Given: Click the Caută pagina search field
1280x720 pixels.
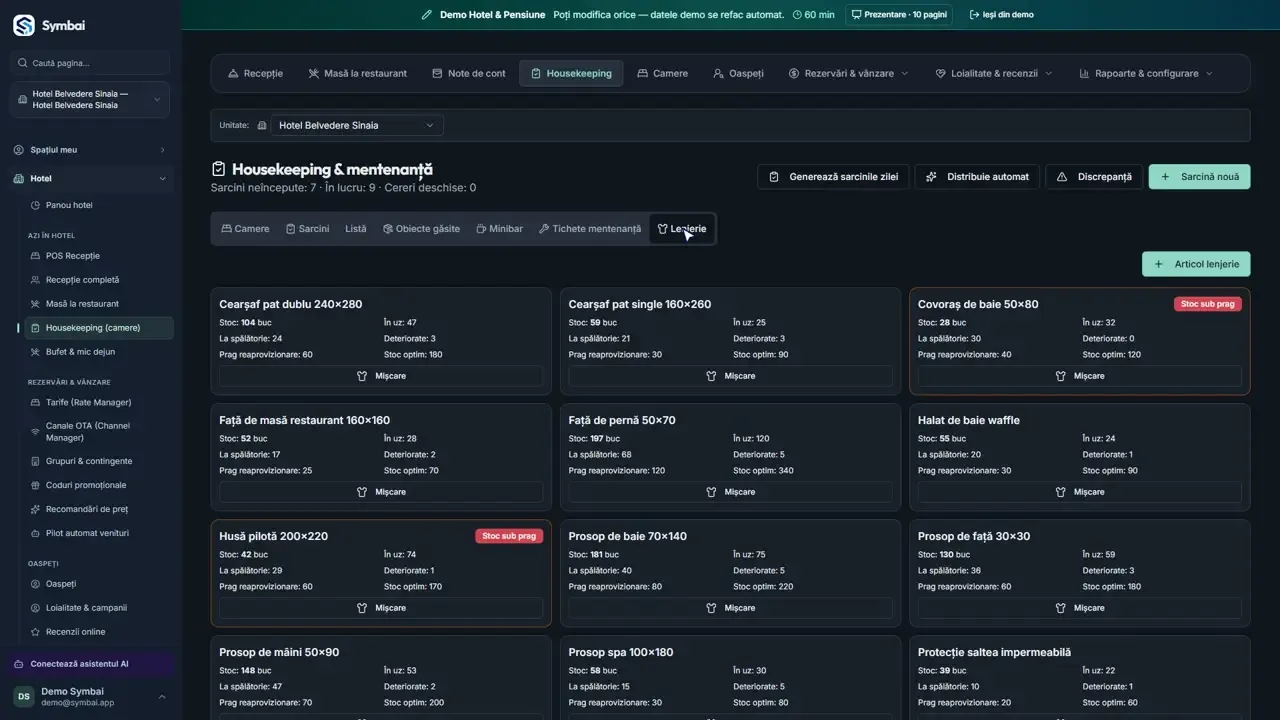Looking at the screenshot, I should [90, 63].
